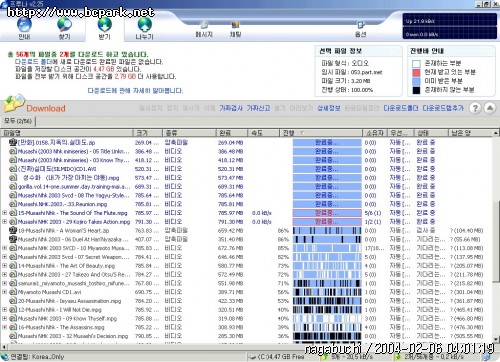Click the blue 이미 받은 부분 legend swatch
This screenshot has width=500, height=362.
(x=416, y=81)
